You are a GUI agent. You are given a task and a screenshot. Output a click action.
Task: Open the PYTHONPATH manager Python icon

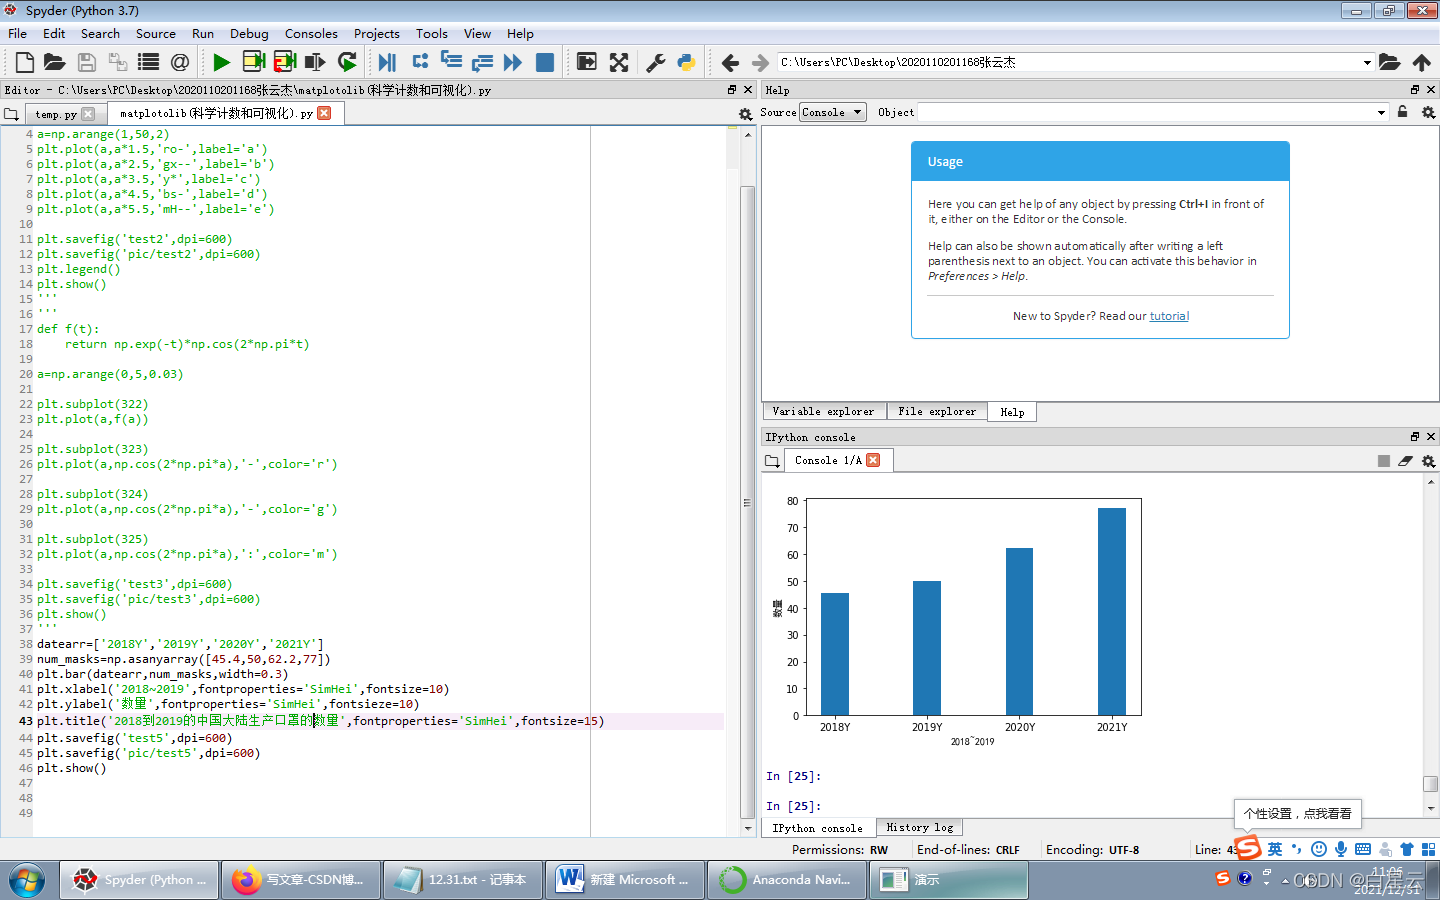pyautogui.click(x=687, y=62)
